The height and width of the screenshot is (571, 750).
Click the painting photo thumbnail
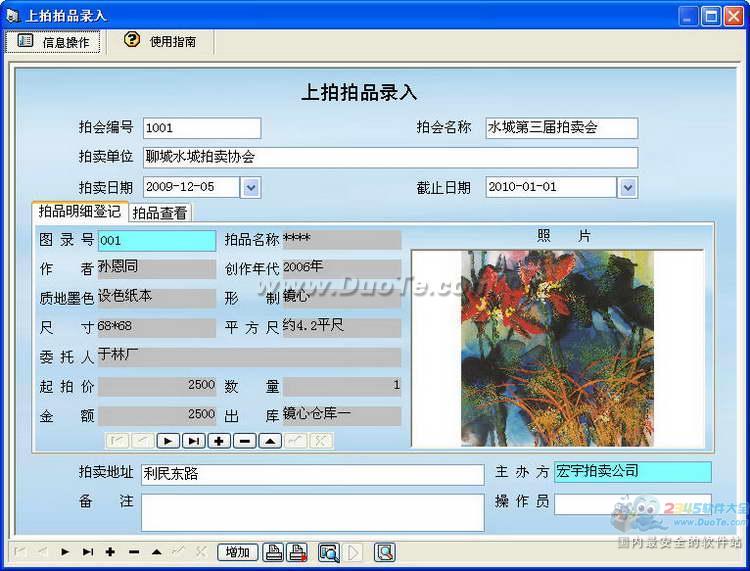click(557, 348)
